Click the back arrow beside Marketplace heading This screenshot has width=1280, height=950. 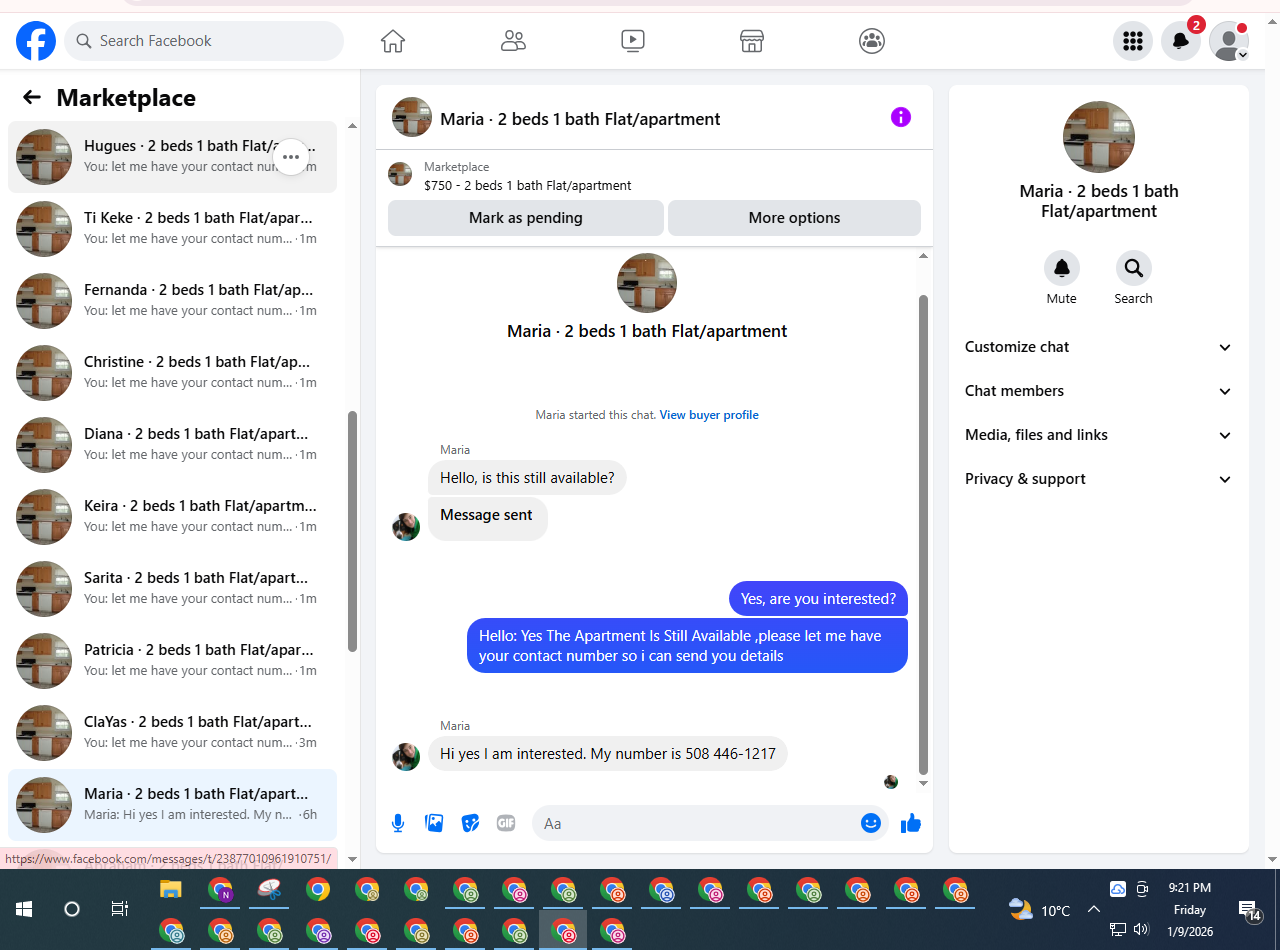pyautogui.click(x=32, y=97)
